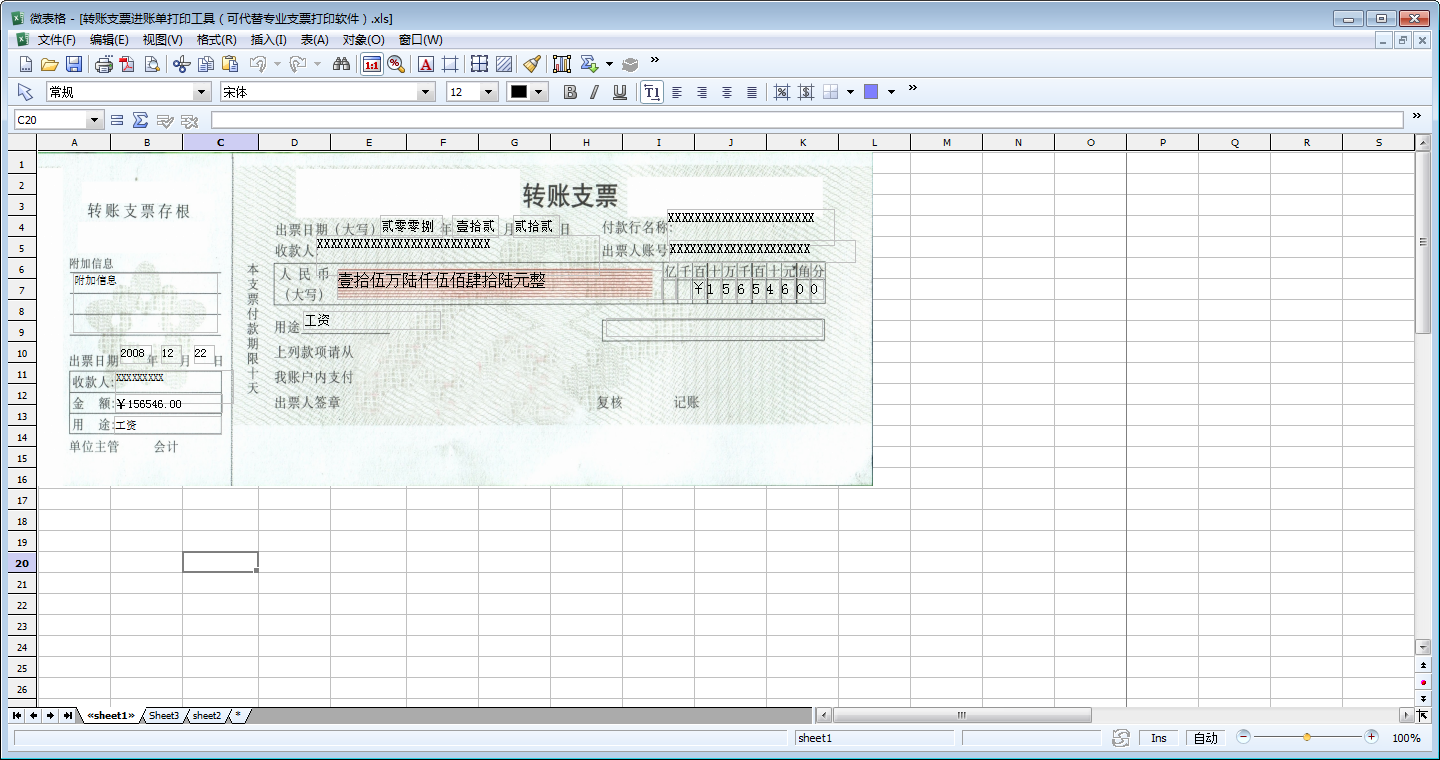The image size is (1440, 760).
Task: Insert a chart with the bar chart icon
Action: (562, 64)
